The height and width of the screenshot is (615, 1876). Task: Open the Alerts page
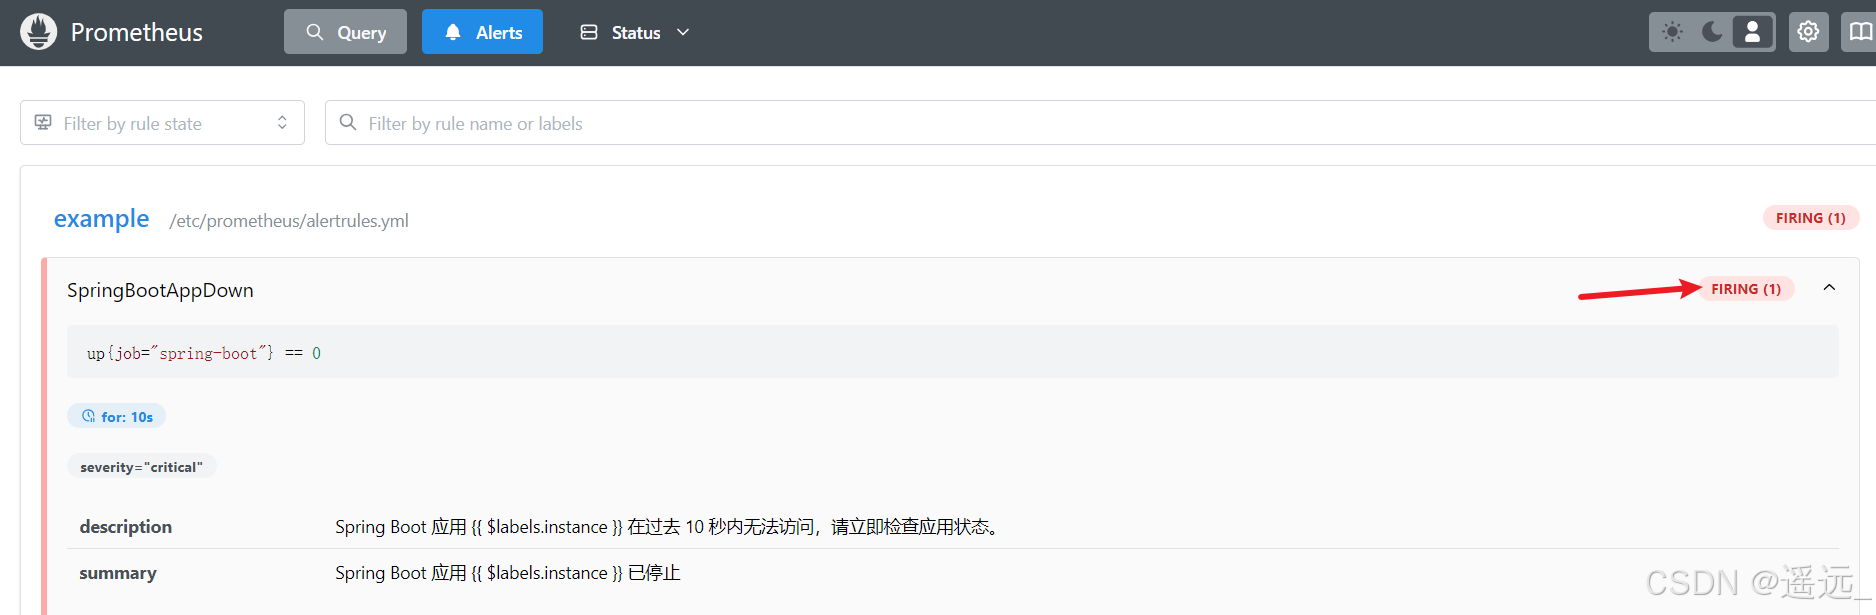(x=482, y=32)
